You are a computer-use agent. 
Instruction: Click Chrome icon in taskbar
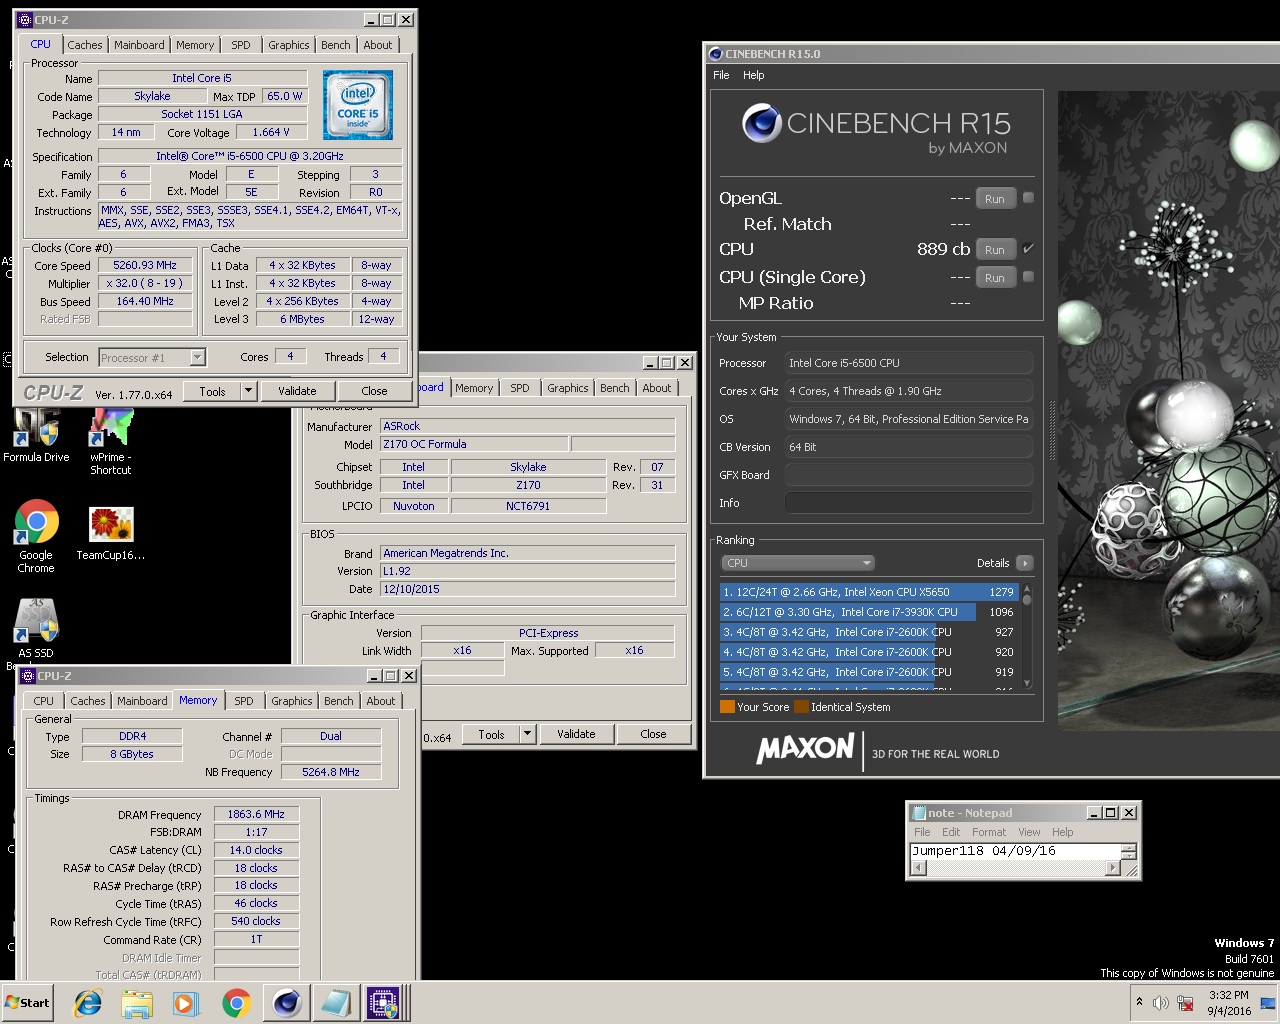point(236,1002)
